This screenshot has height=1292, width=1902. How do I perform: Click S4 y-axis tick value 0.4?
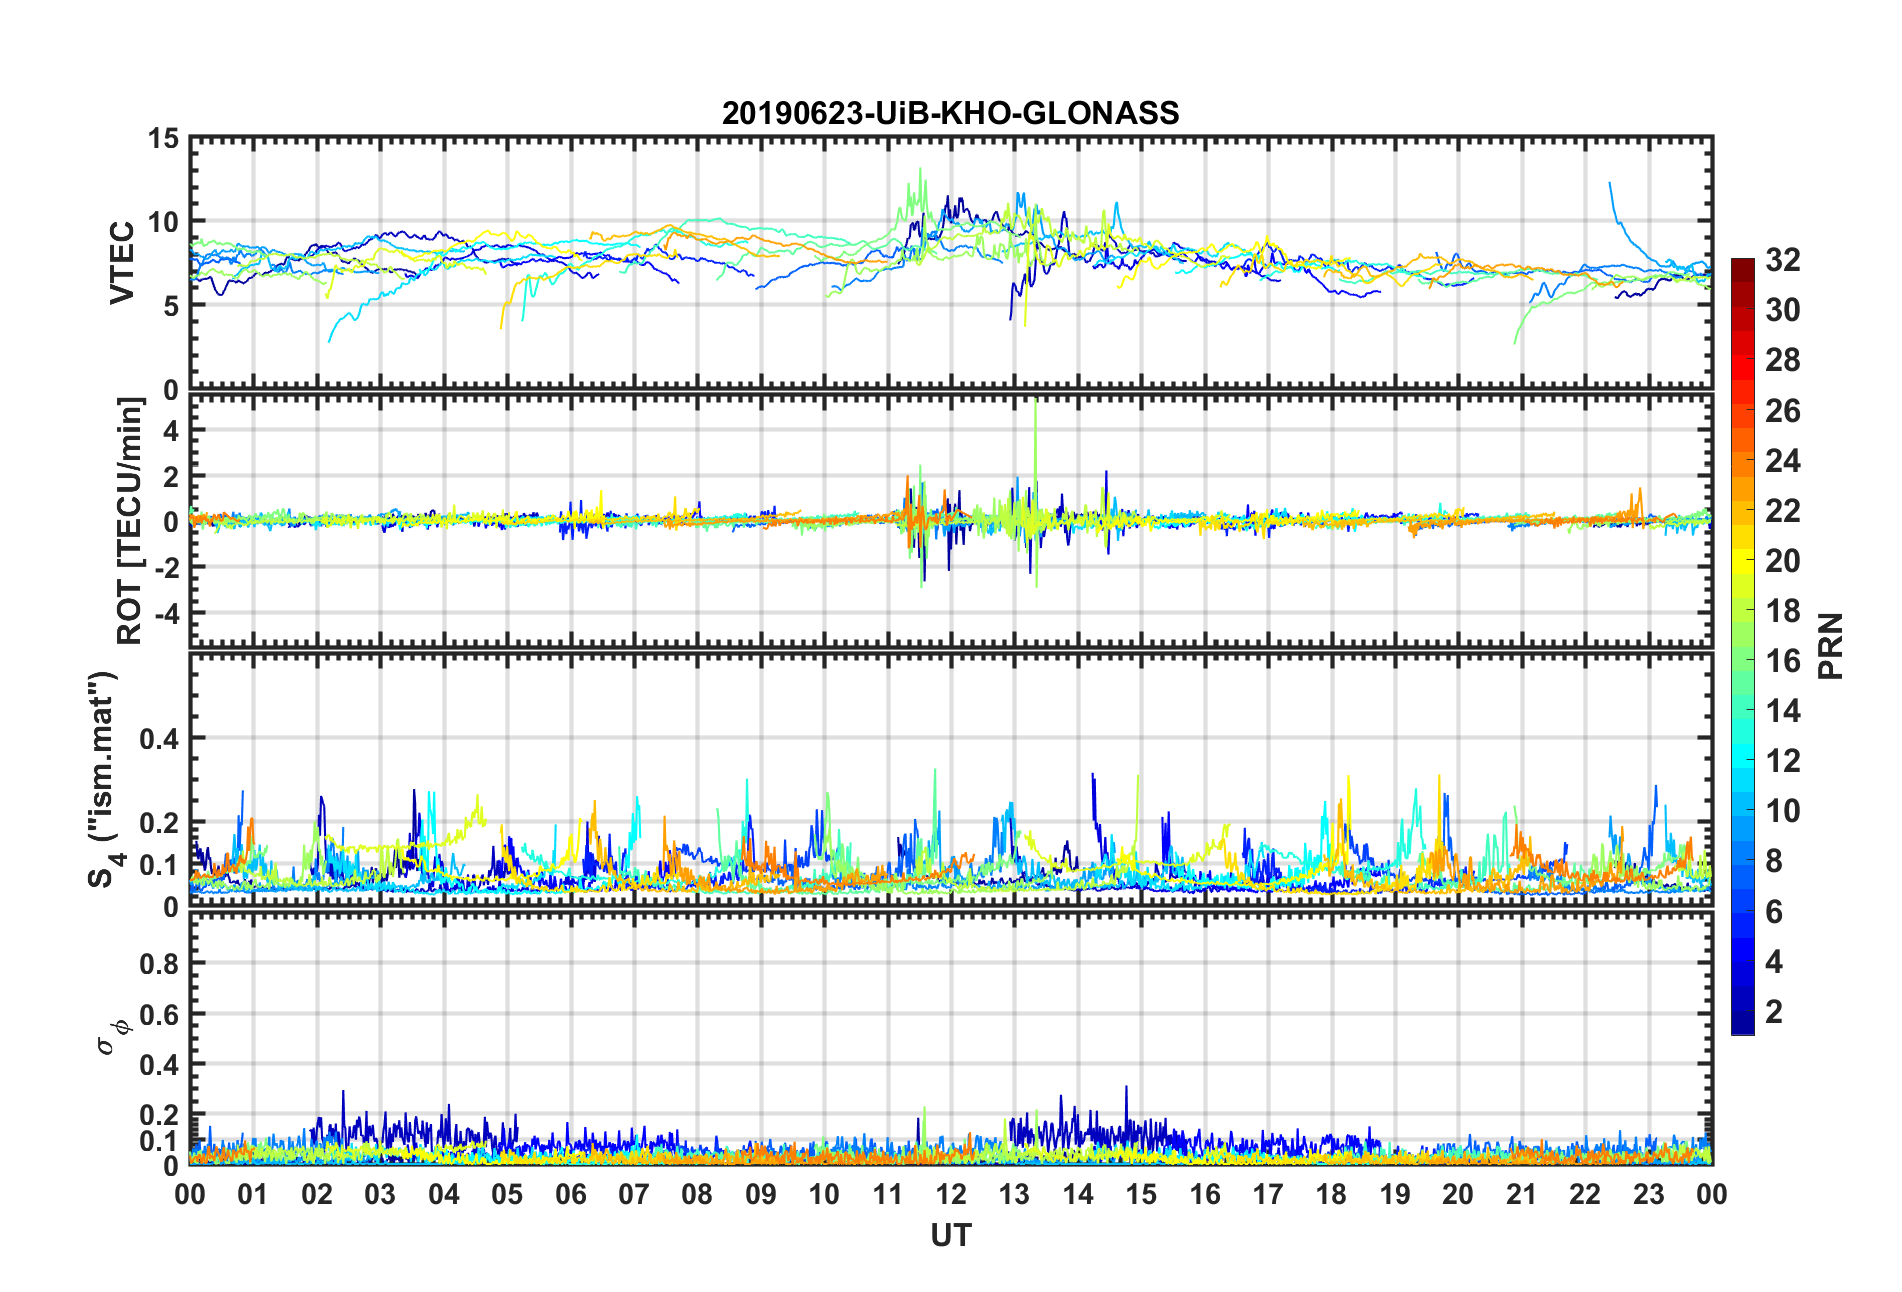pyautogui.click(x=159, y=740)
